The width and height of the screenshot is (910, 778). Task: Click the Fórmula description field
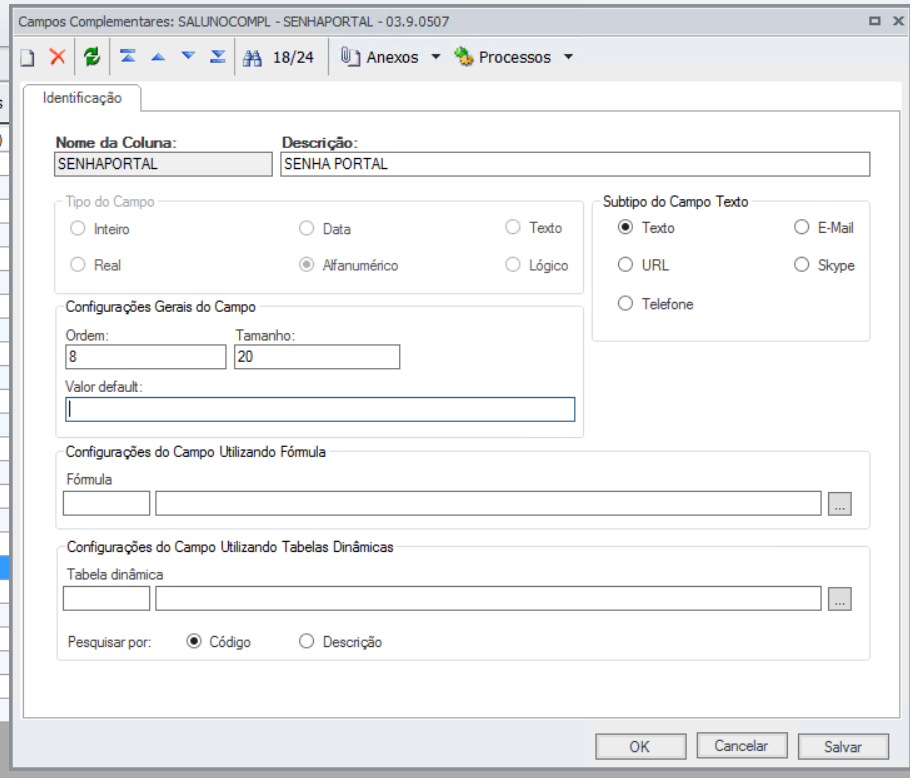pos(488,503)
